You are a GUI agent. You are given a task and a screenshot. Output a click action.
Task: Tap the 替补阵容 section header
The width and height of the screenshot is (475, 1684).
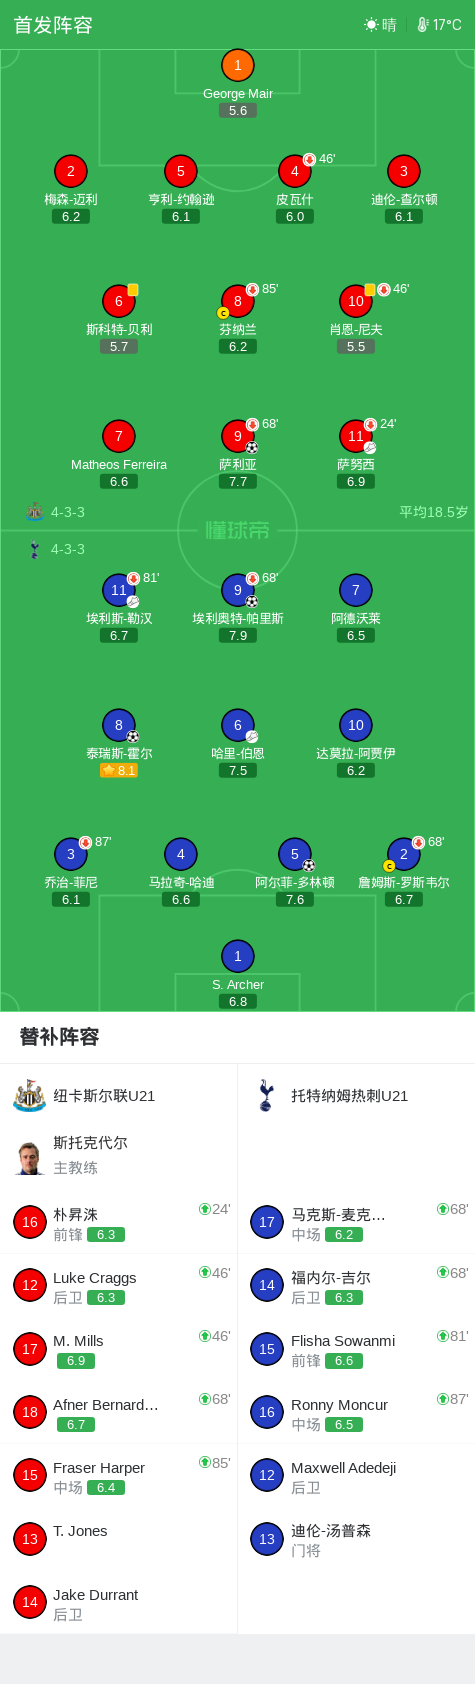[59, 1037]
